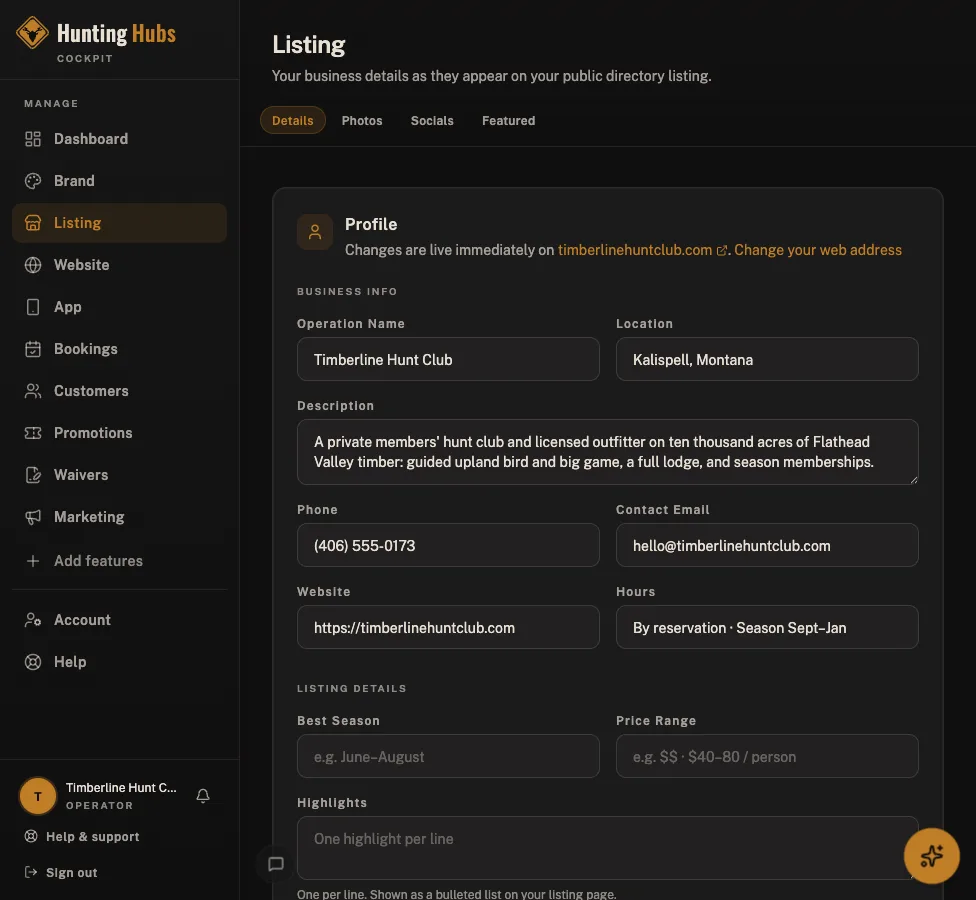Open Marketing in the sidebar

tap(120, 517)
